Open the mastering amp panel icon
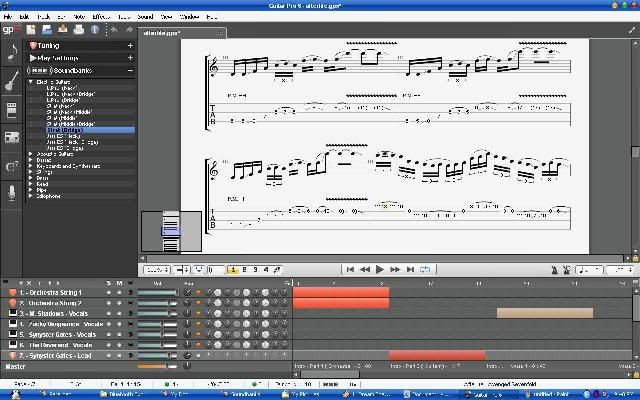This screenshot has width=640, height=400. (x=11, y=138)
